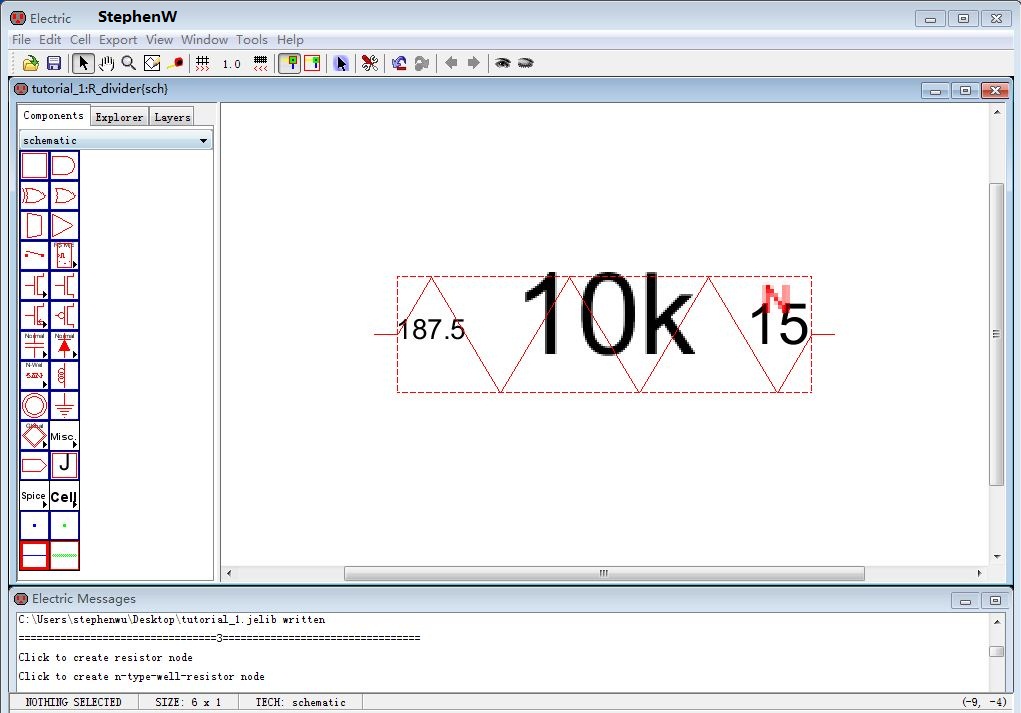Toggle the open-eye see-all-layers icon
Screen dimensions: 1021x713
(503, 63)
